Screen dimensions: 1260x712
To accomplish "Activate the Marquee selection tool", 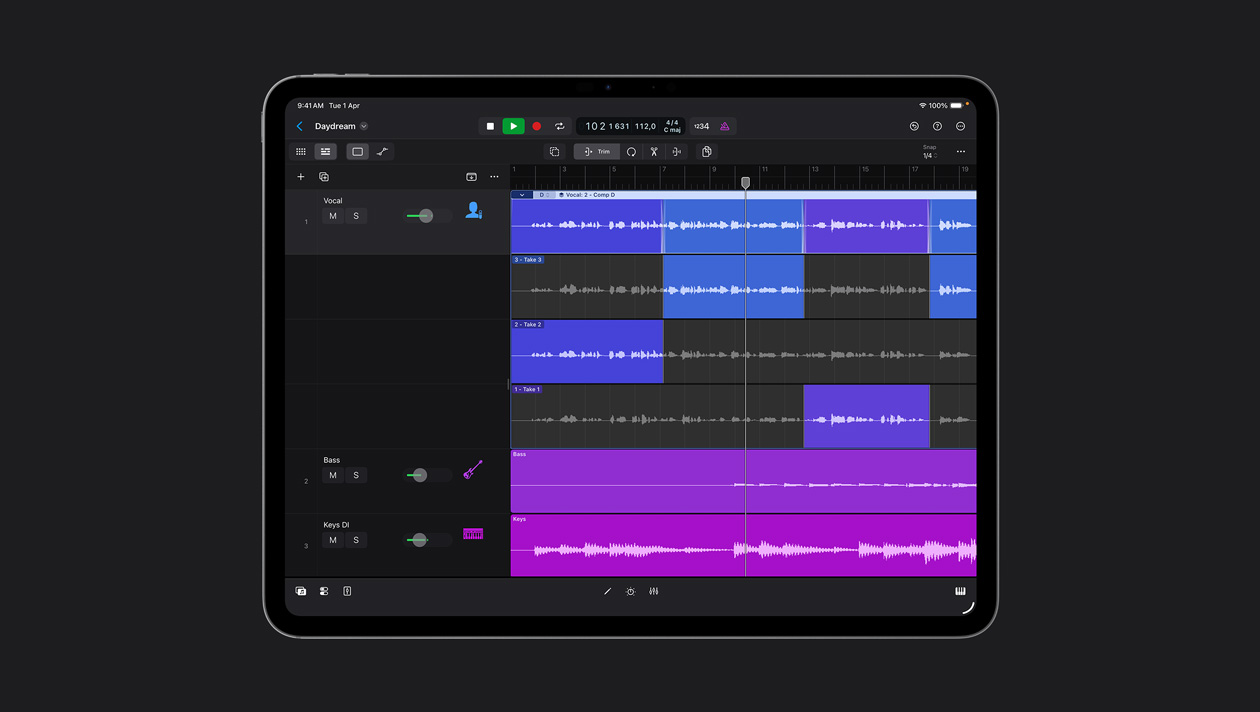I will pos(555,151).
